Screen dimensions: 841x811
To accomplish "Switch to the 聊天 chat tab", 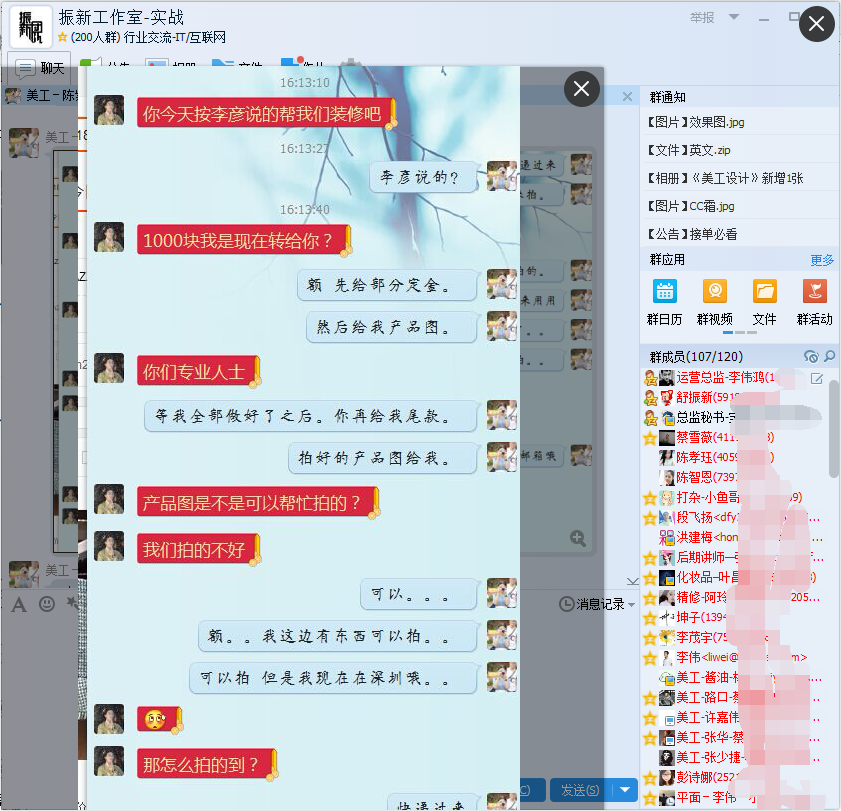I will [x=41, y=68].
